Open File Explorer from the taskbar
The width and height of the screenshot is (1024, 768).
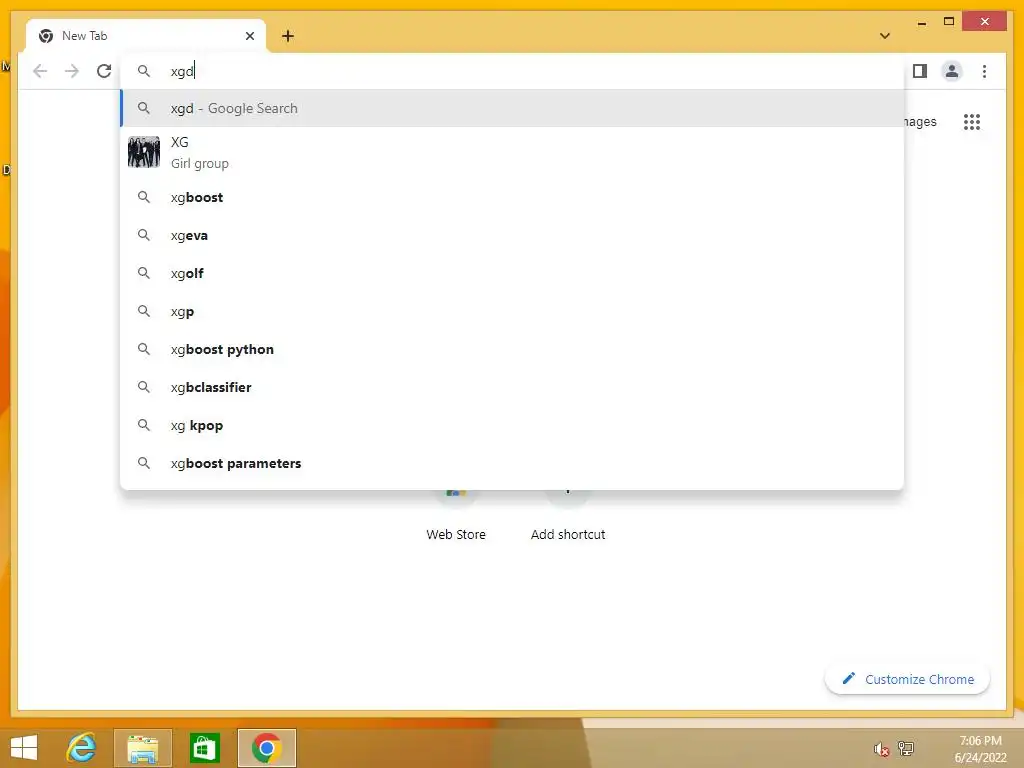click(143, 748)
